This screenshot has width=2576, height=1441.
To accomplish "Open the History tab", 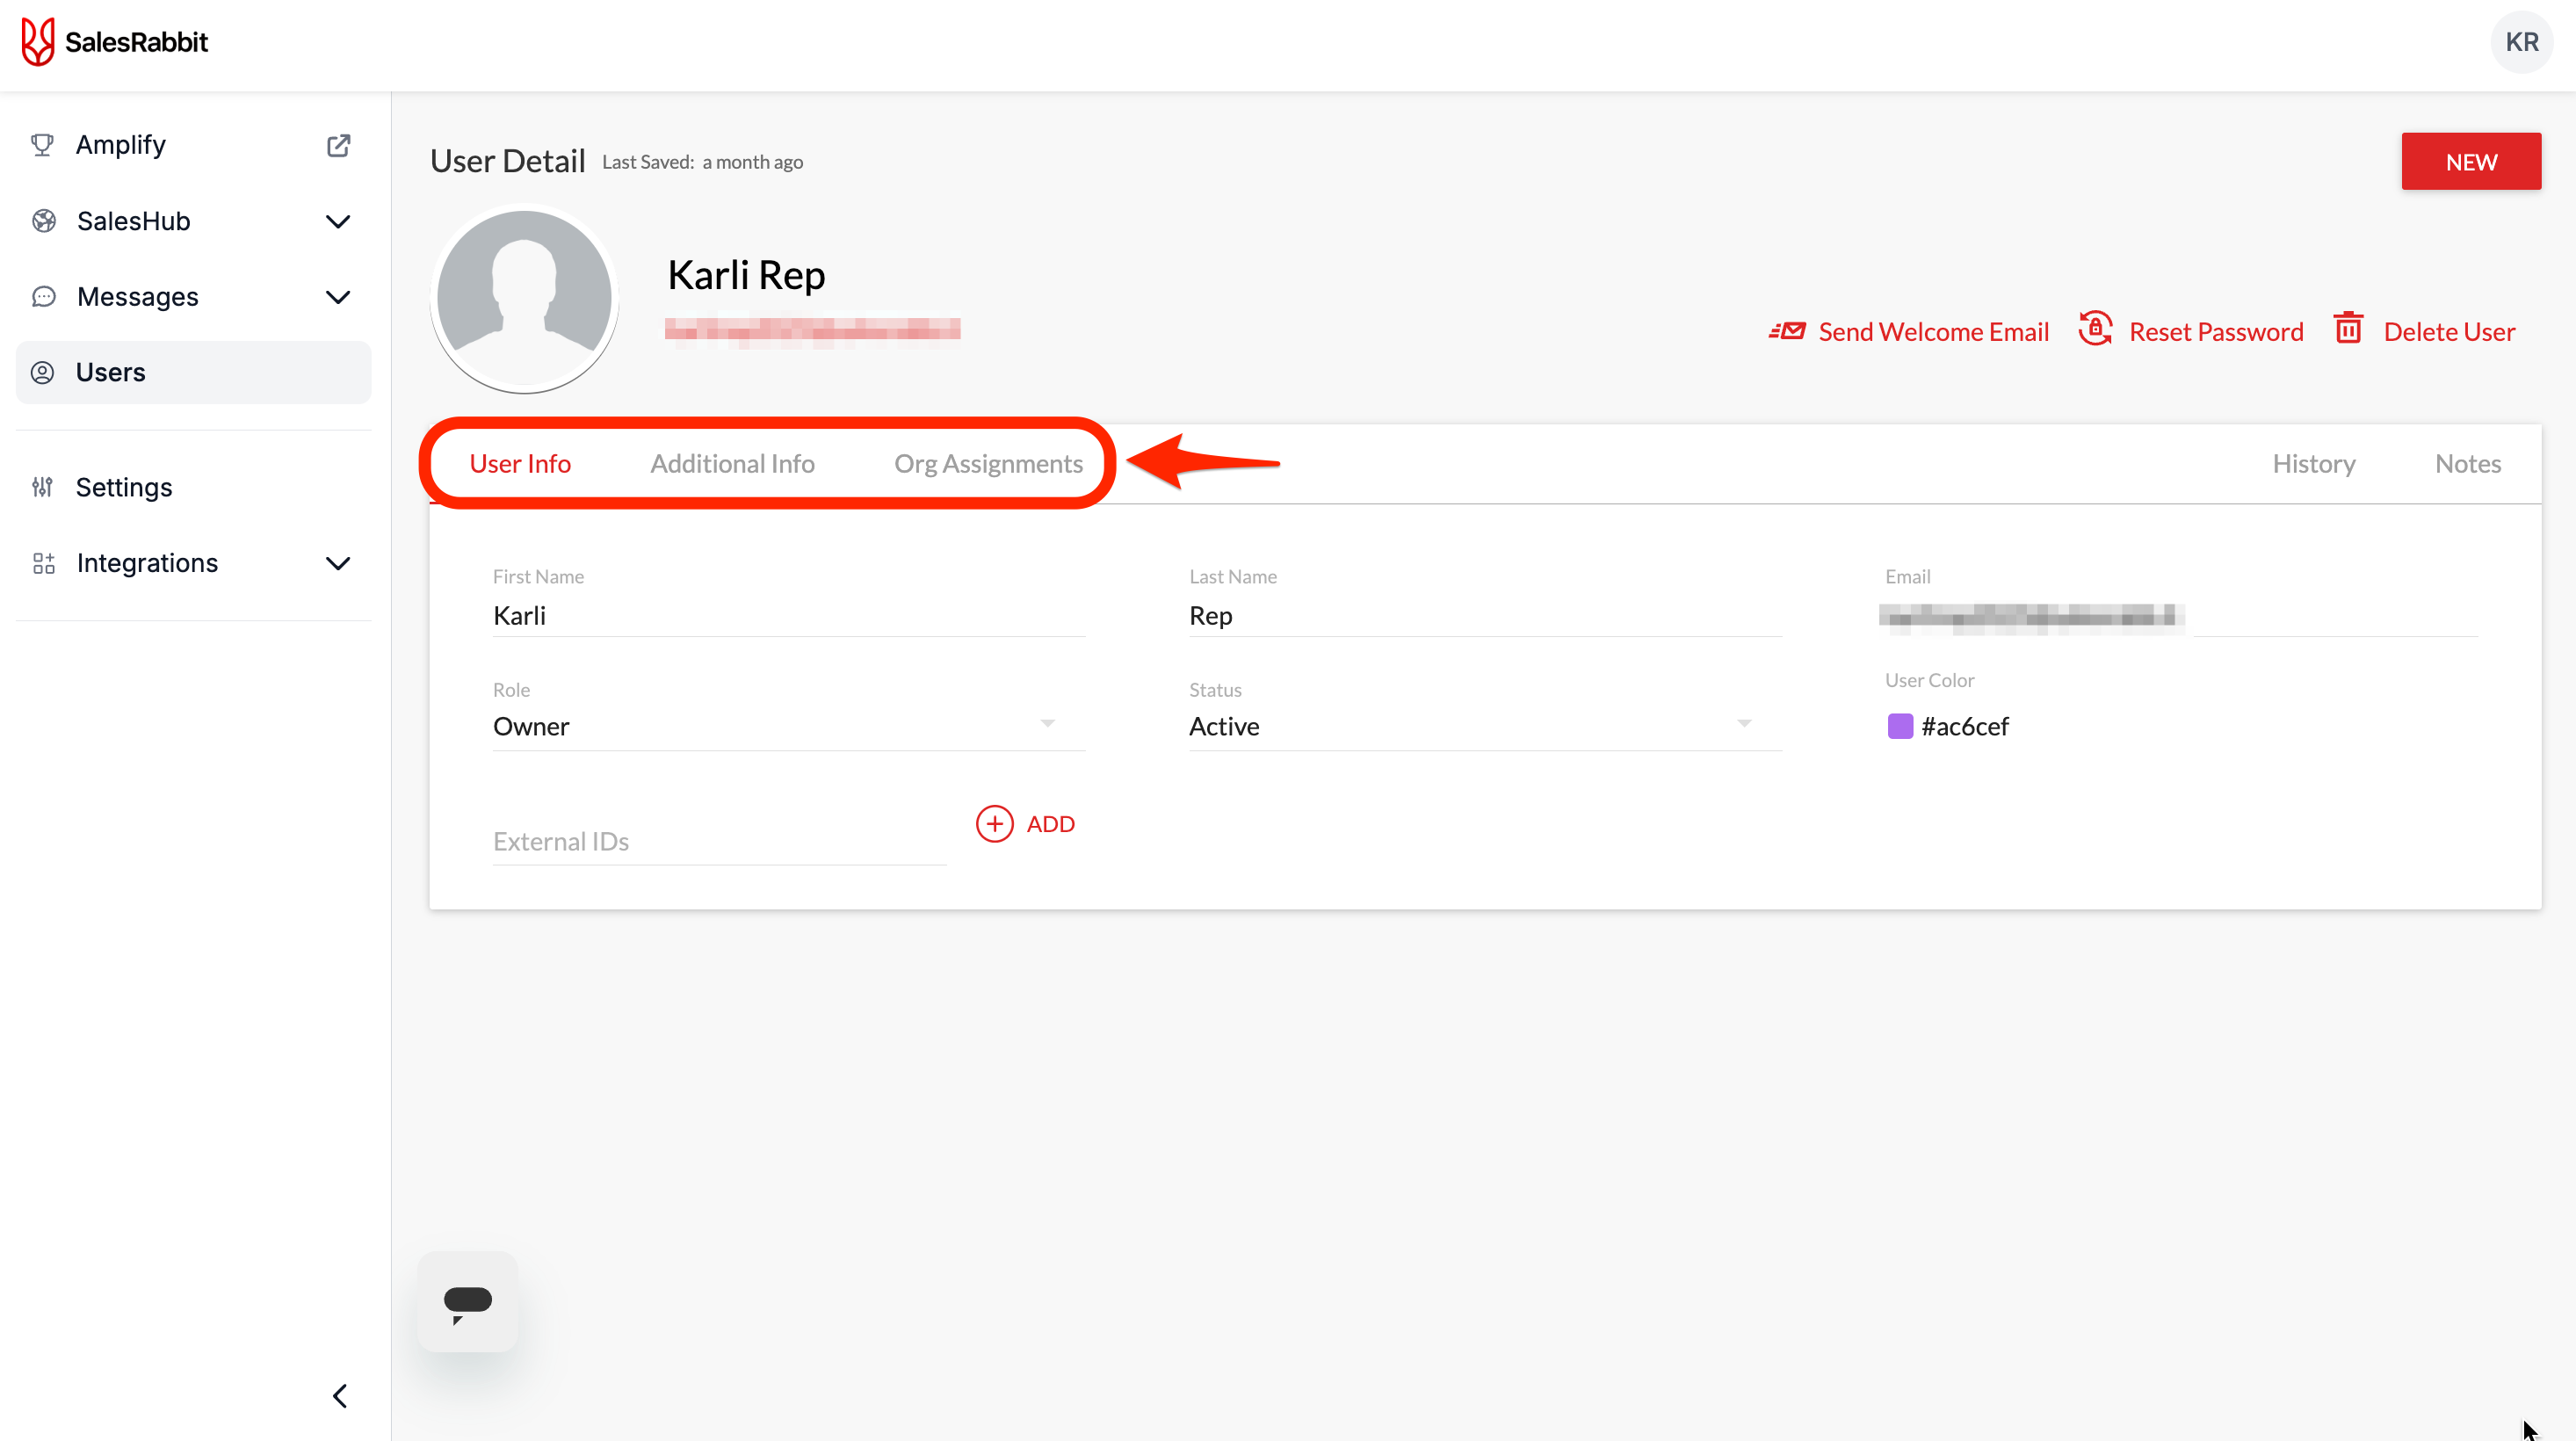I will [x=2313, y=464].
